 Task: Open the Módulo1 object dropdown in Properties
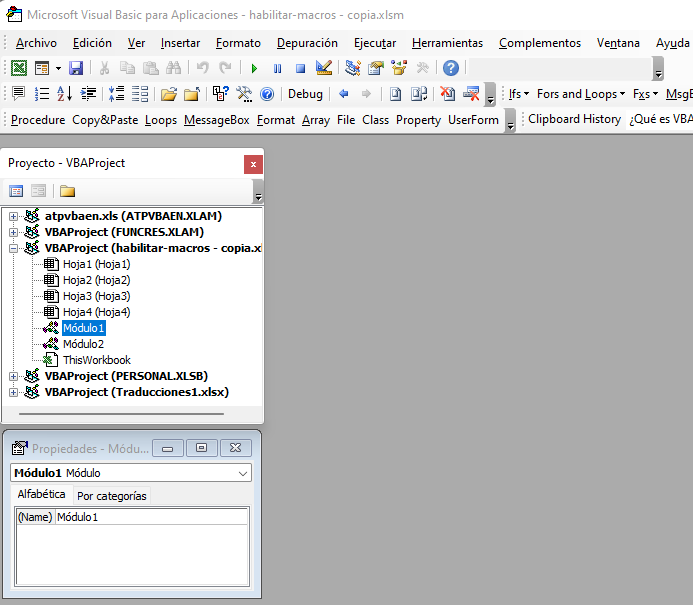point(243,473)
